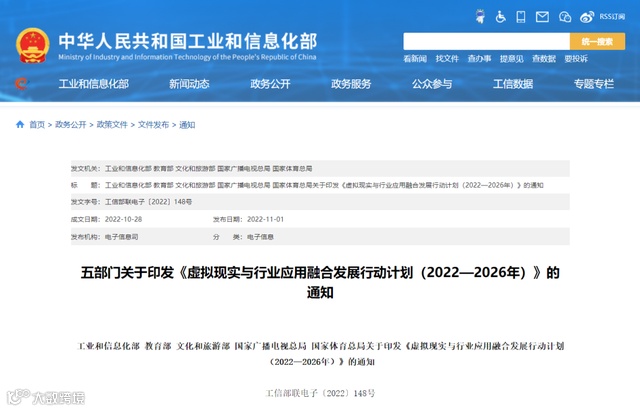
Task: Open the mobile phone version icon
Action: (521, 17)
